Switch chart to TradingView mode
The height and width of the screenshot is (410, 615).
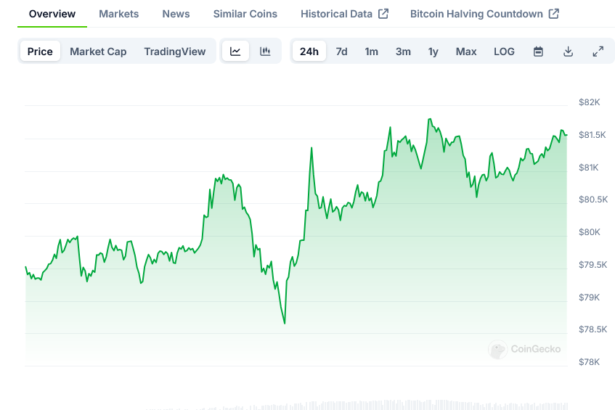click(174, 51)
